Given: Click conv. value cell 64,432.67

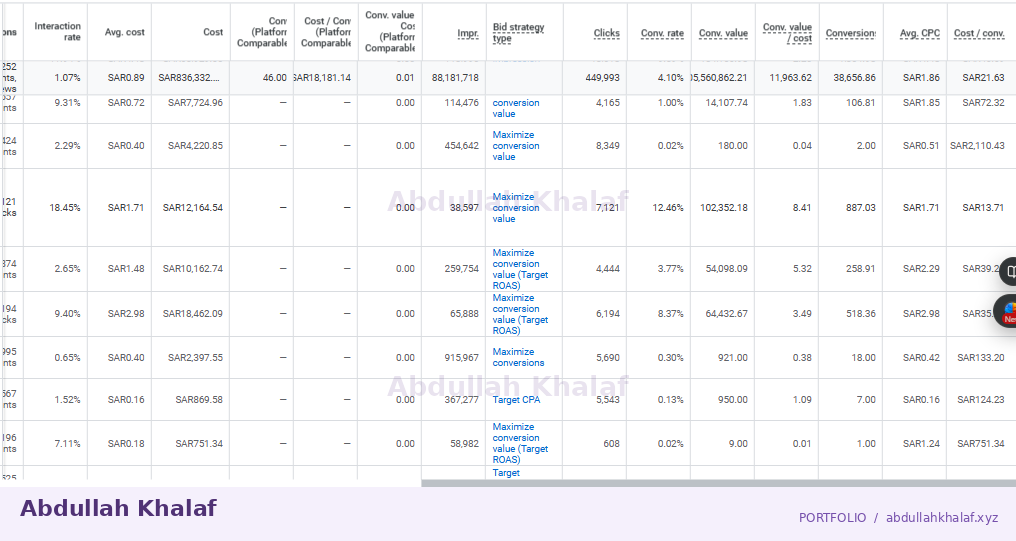Looking at the screenshot, I should click(x=726, y=314).
